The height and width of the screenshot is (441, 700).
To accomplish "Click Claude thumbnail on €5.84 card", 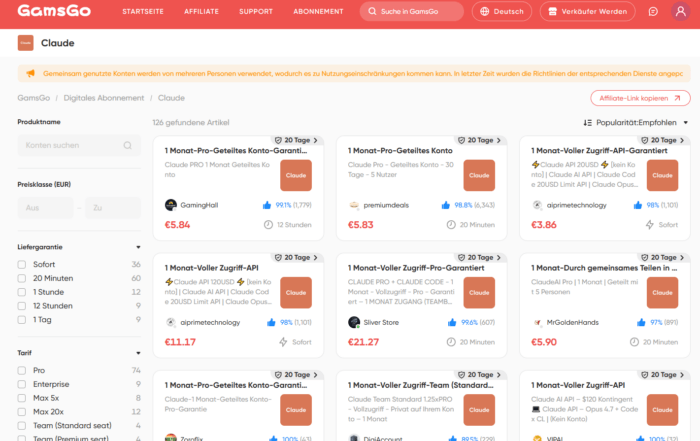I will click(296, 175).
